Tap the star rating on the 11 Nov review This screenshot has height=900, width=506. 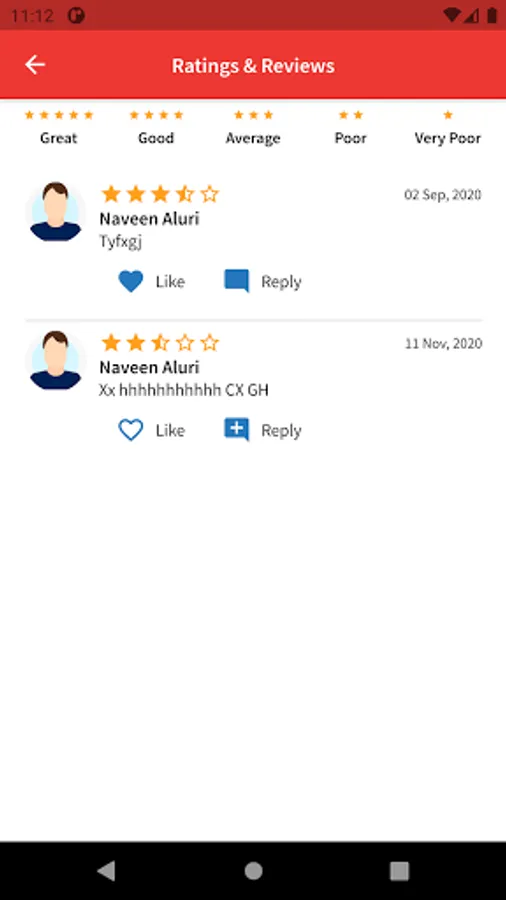[160, 343]
